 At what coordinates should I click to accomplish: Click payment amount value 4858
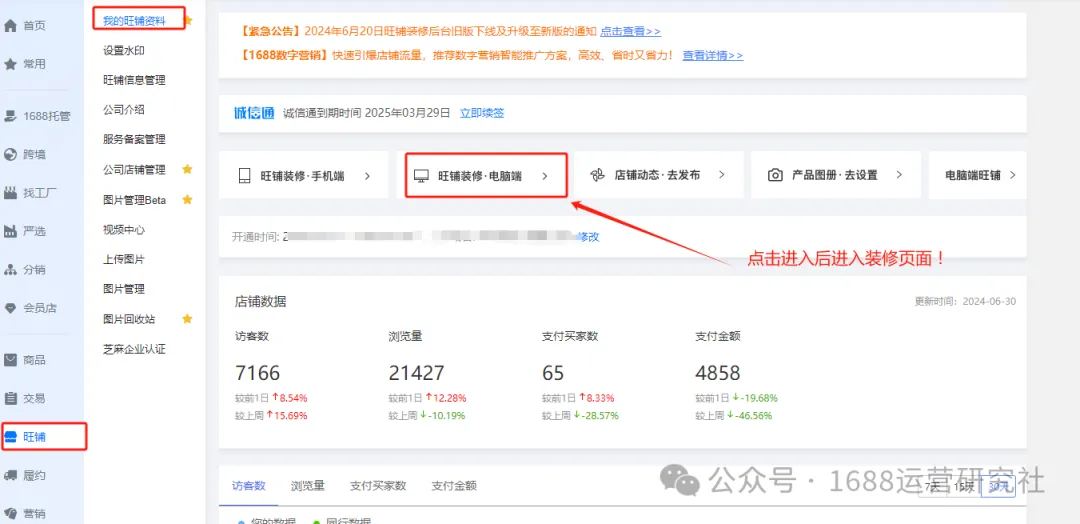click(x=718, y=373)
